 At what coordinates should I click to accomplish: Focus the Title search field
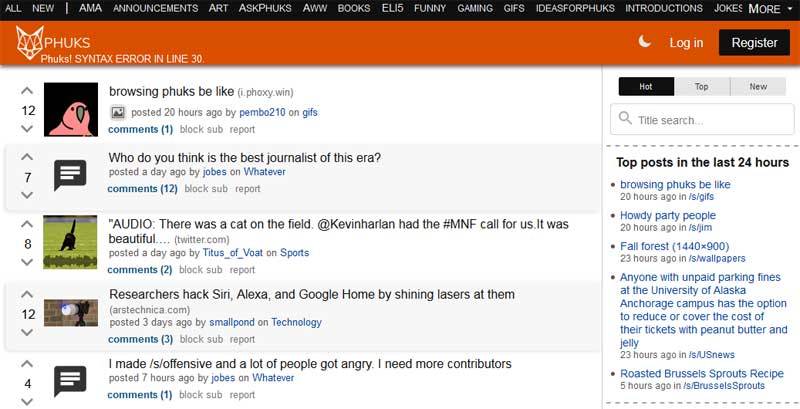click(702, 119)
